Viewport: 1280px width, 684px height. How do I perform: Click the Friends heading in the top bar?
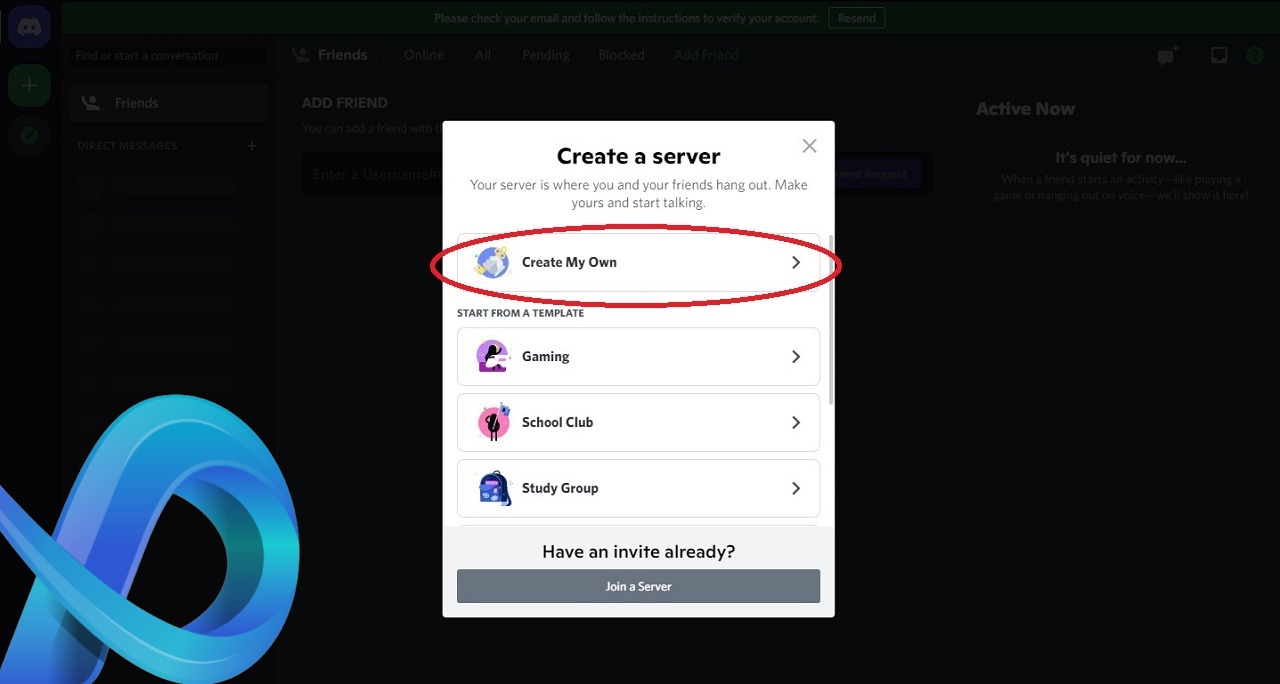tap(342, 55)
